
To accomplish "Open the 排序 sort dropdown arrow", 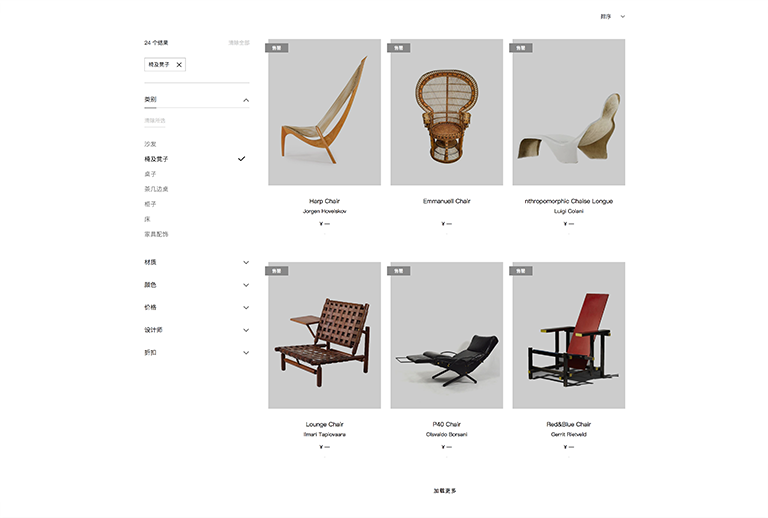I will tap(623, 17).
